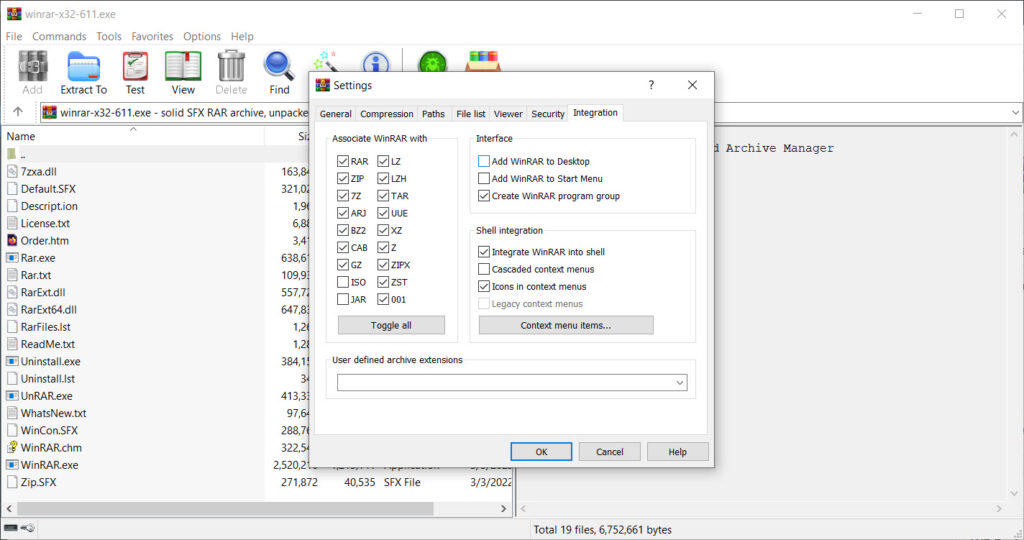This screenshot has height=540, width=1024.
Task: Click Context menu items button
Action: (566, 325)
